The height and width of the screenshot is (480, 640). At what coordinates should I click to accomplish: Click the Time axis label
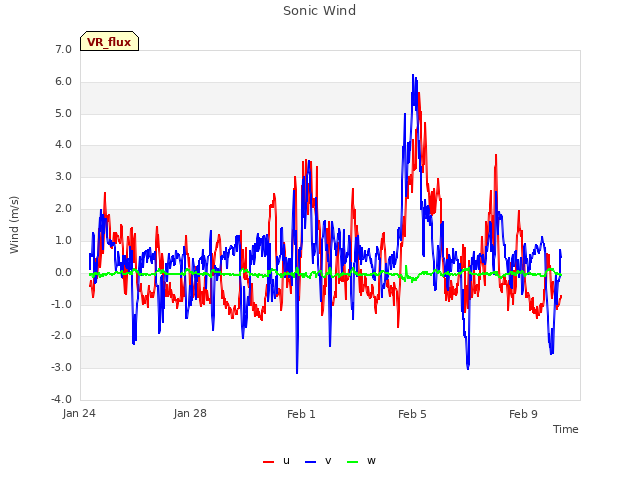pyautogui.click(x=566, y=429)
